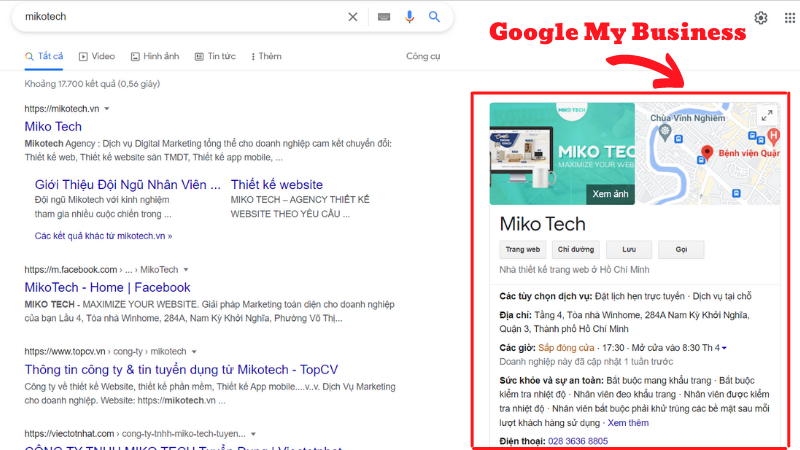Open the on-screen keyboard icon
Viewport: 800px width, 450px height.
coord(384,17)
